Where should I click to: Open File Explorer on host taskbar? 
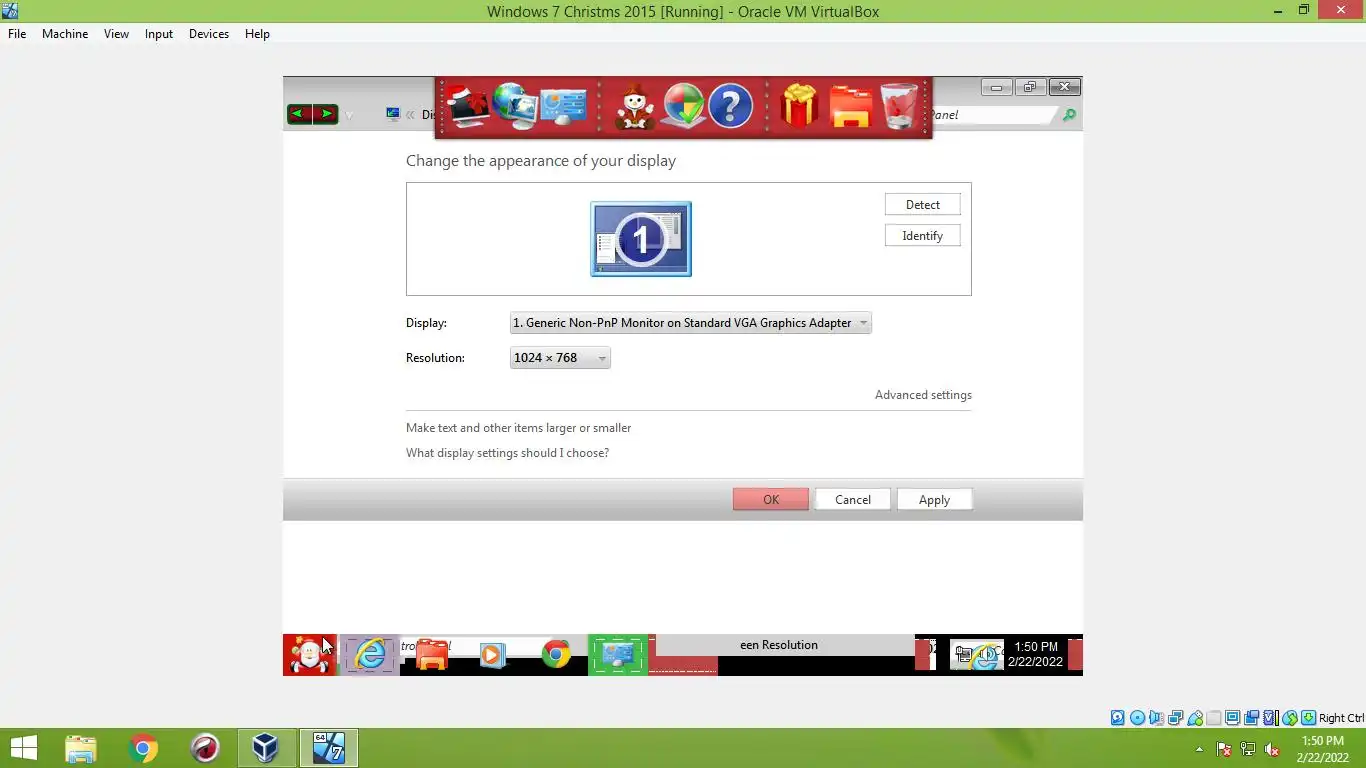click(x=81, y=748)
